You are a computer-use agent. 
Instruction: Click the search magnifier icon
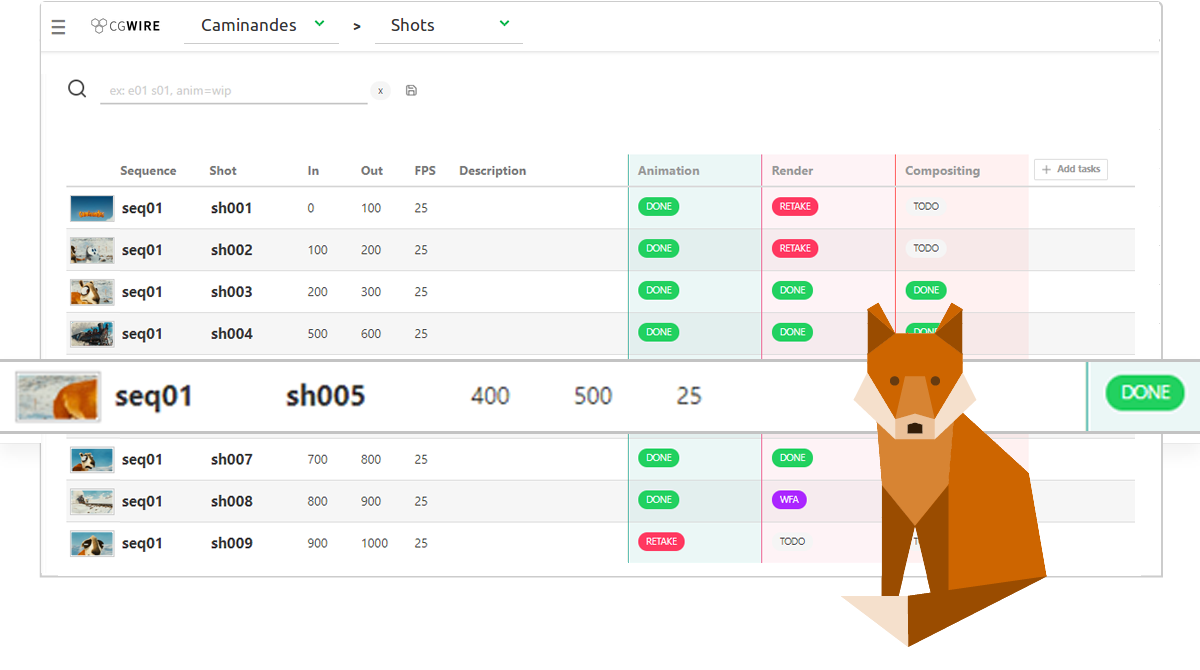pos(77,89)
